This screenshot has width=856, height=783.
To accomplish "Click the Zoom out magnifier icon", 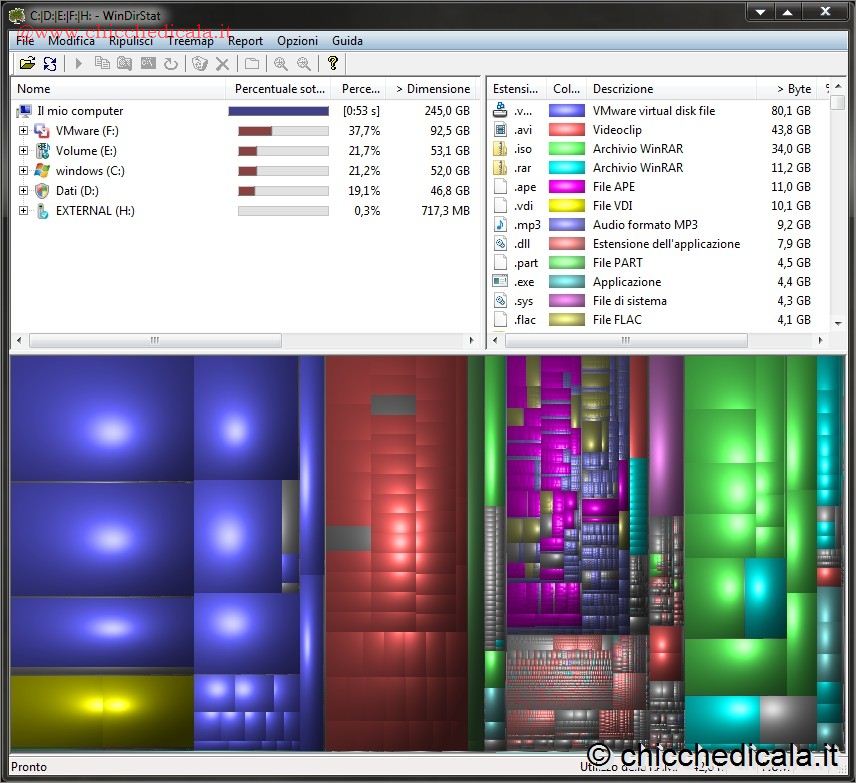I will pyautogui.click(x=302, y=64).
